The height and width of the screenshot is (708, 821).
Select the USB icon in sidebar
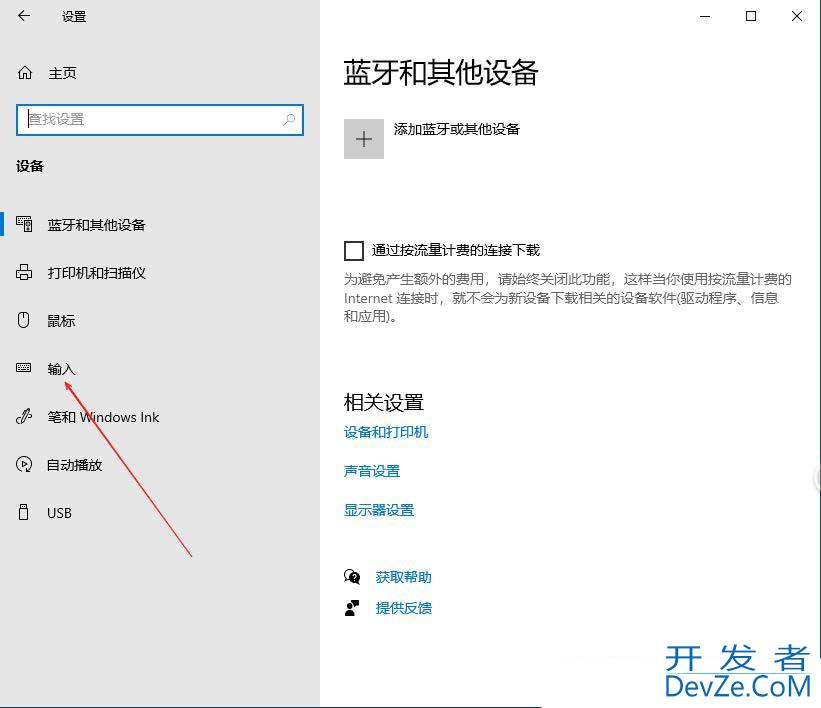pyautogui.click(x=24, y=512)
